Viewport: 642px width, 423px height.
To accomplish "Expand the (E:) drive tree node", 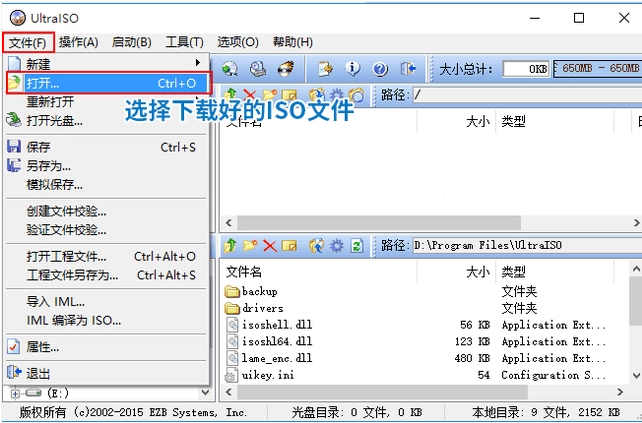I will pos(14,393).
